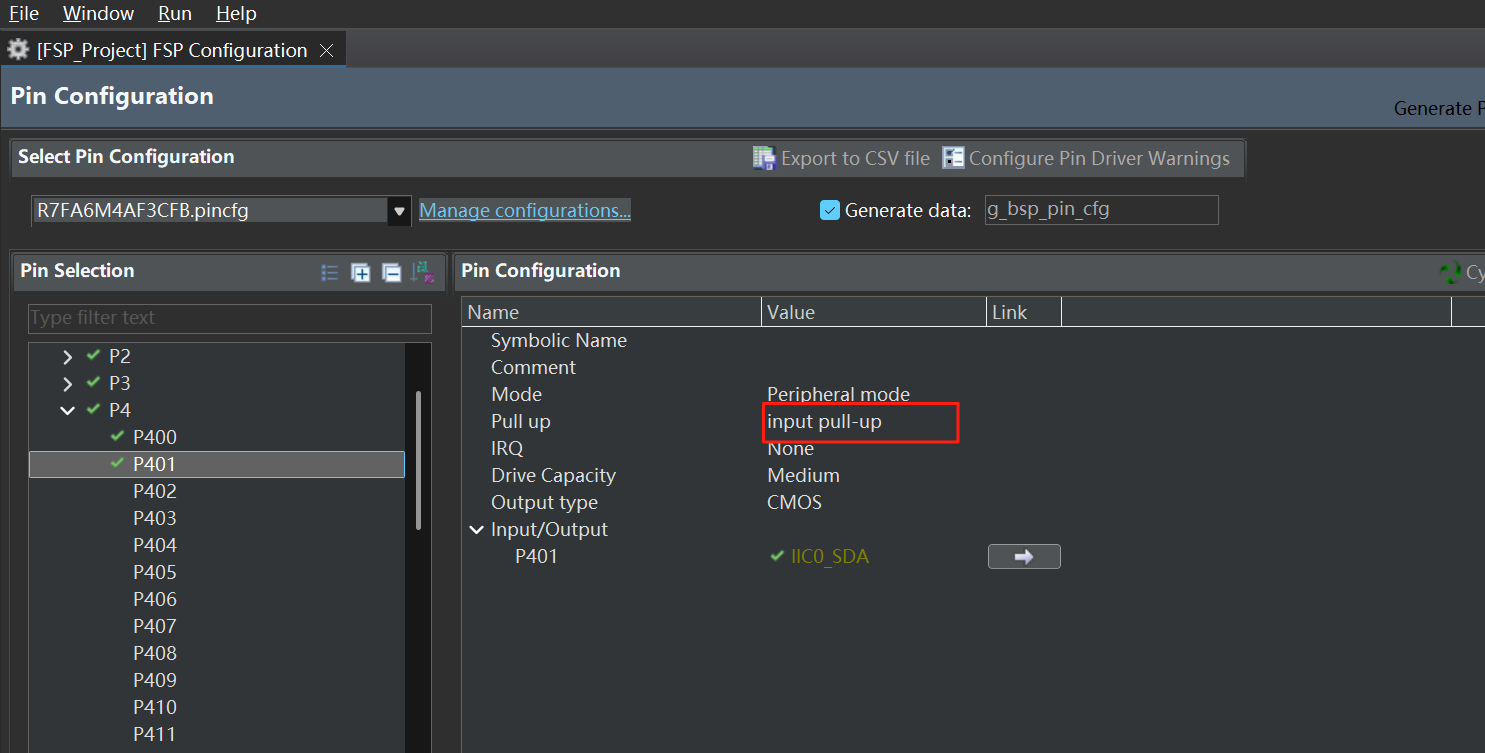The height and width of the screenshot is (753, 1485).
Task: Open Configure Pin Driver Warnings
Action: [1086, 158]
